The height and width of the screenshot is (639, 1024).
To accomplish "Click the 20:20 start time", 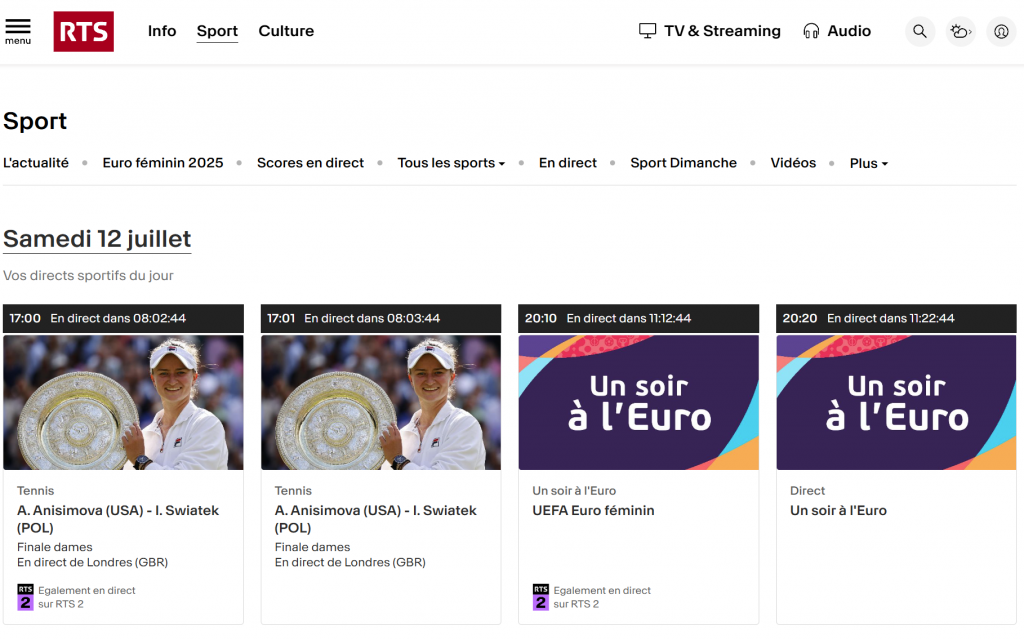I will point(800,318).
